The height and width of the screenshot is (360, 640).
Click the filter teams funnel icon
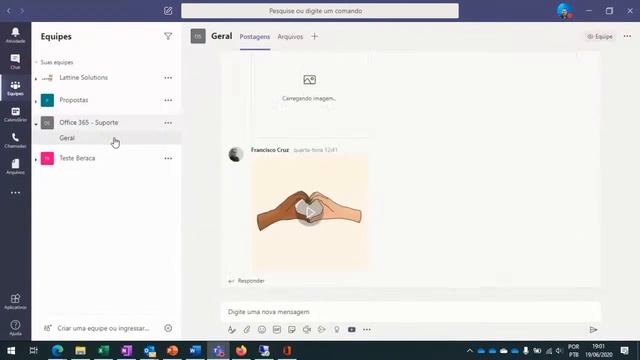click(168, 36)
